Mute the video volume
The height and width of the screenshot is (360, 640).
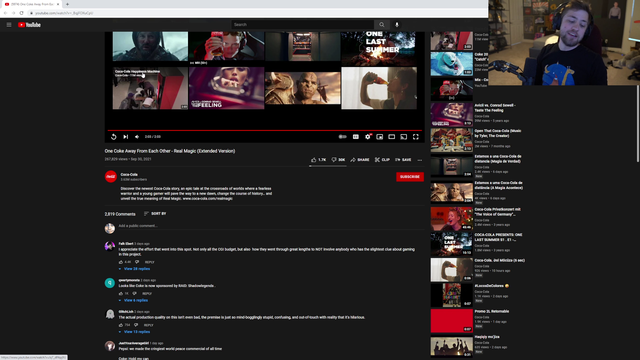[x=137, y=137]
